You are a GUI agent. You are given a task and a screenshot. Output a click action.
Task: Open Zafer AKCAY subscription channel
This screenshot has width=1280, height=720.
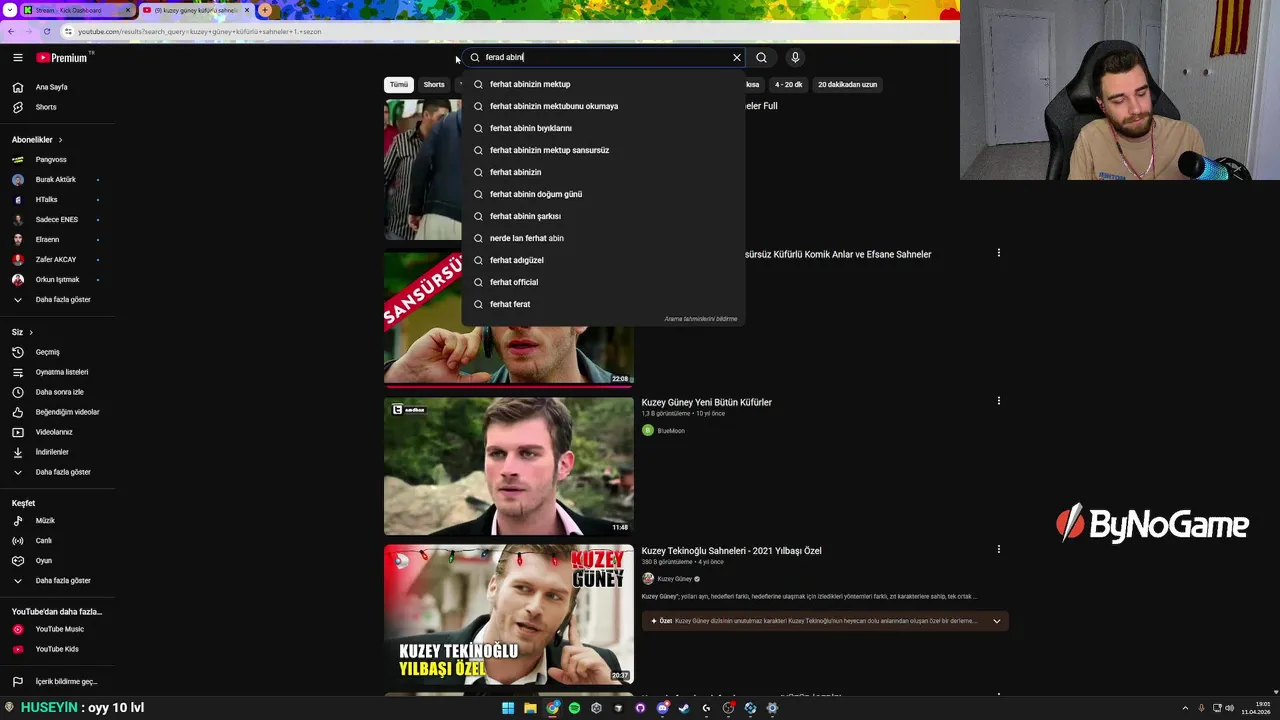click(x=58, y=260)
